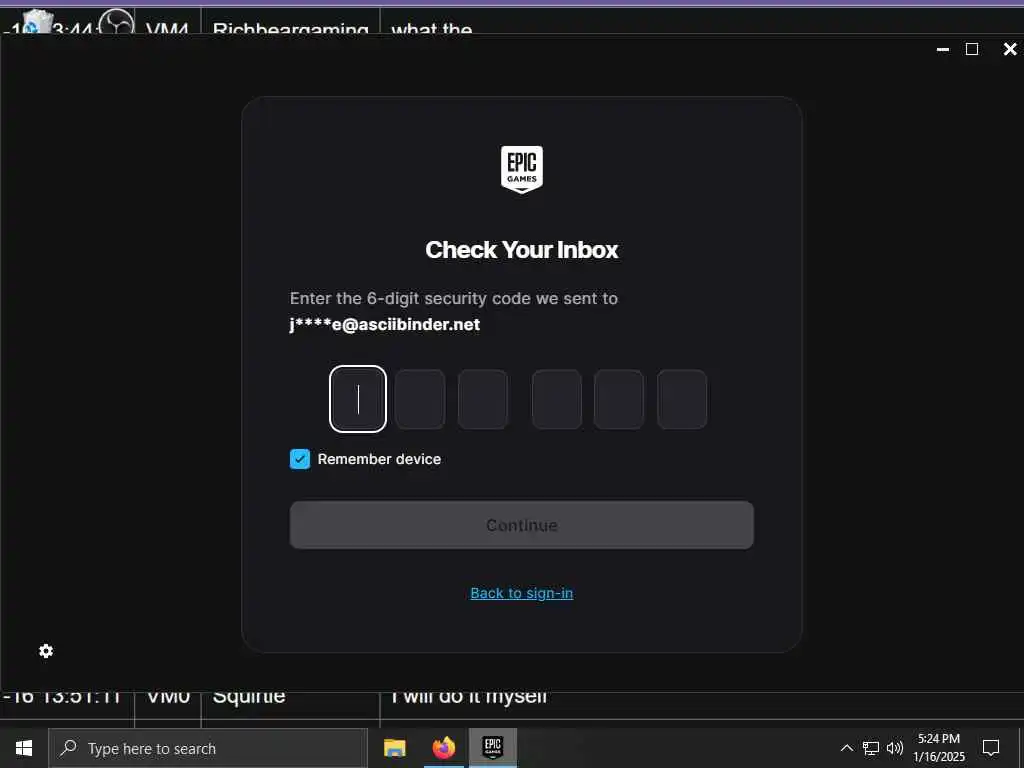Open Firefox from the taskbar
Viewport: 1024px width, 768px height.
coord(444,748)
